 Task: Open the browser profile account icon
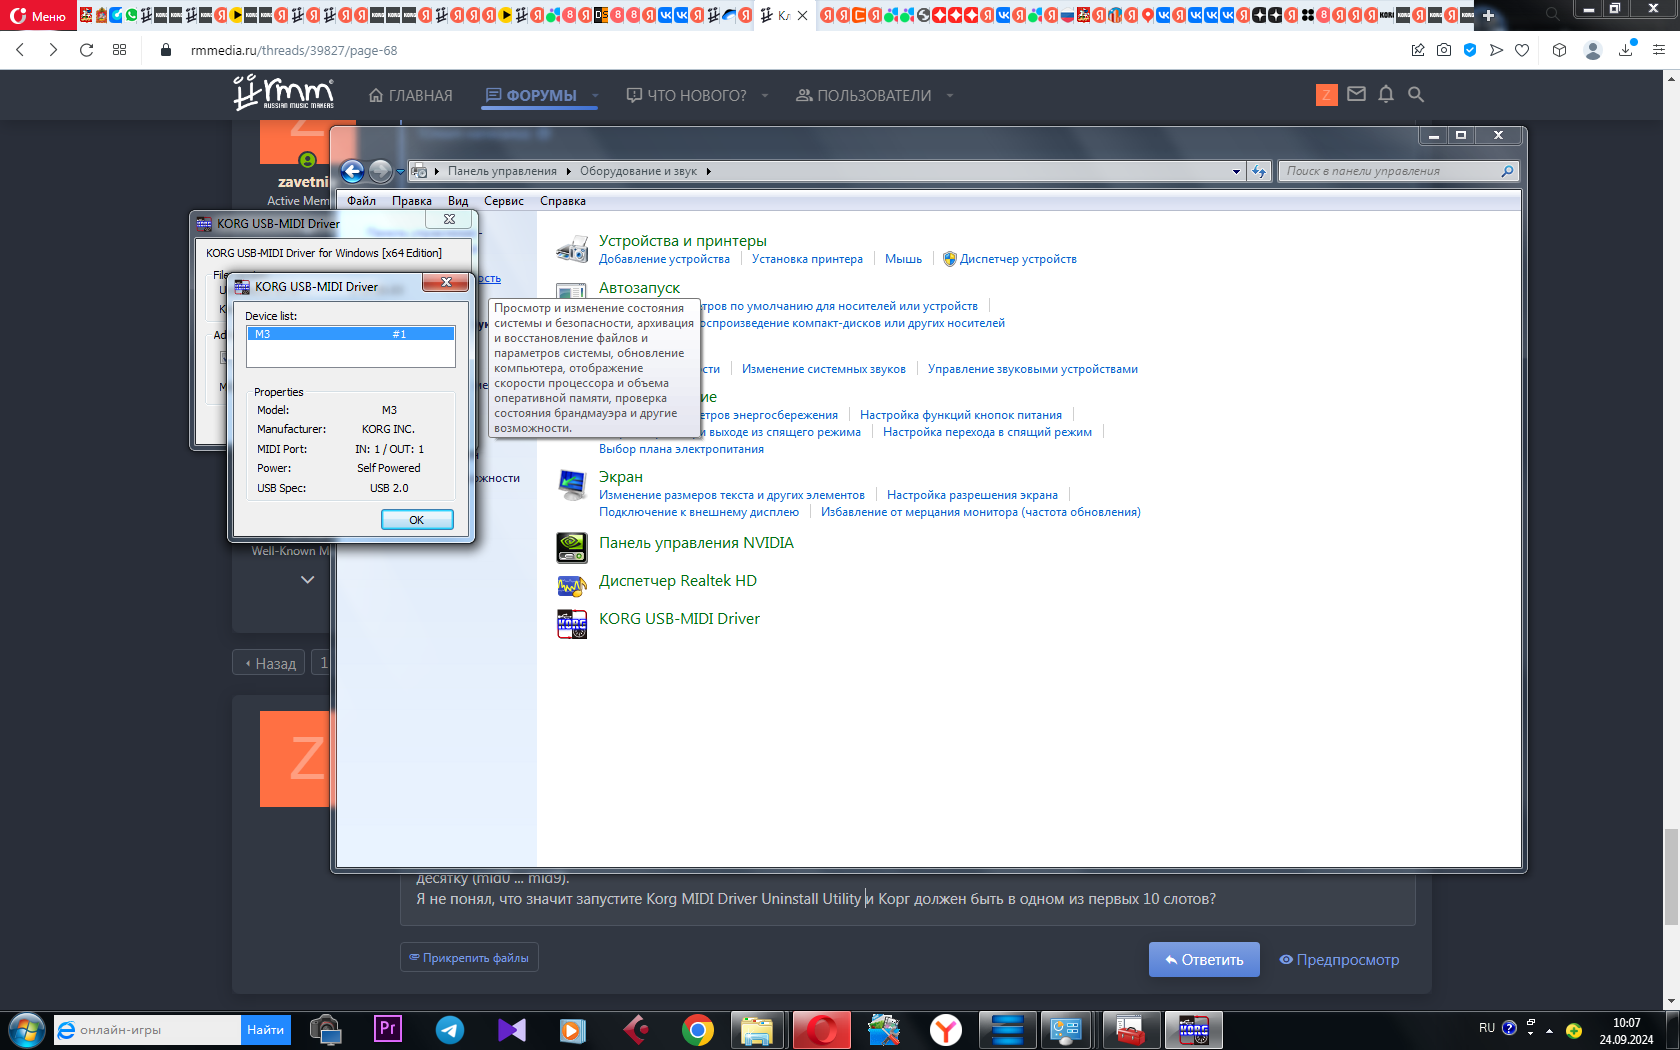pyautogui.click(x=1593, y=50)
